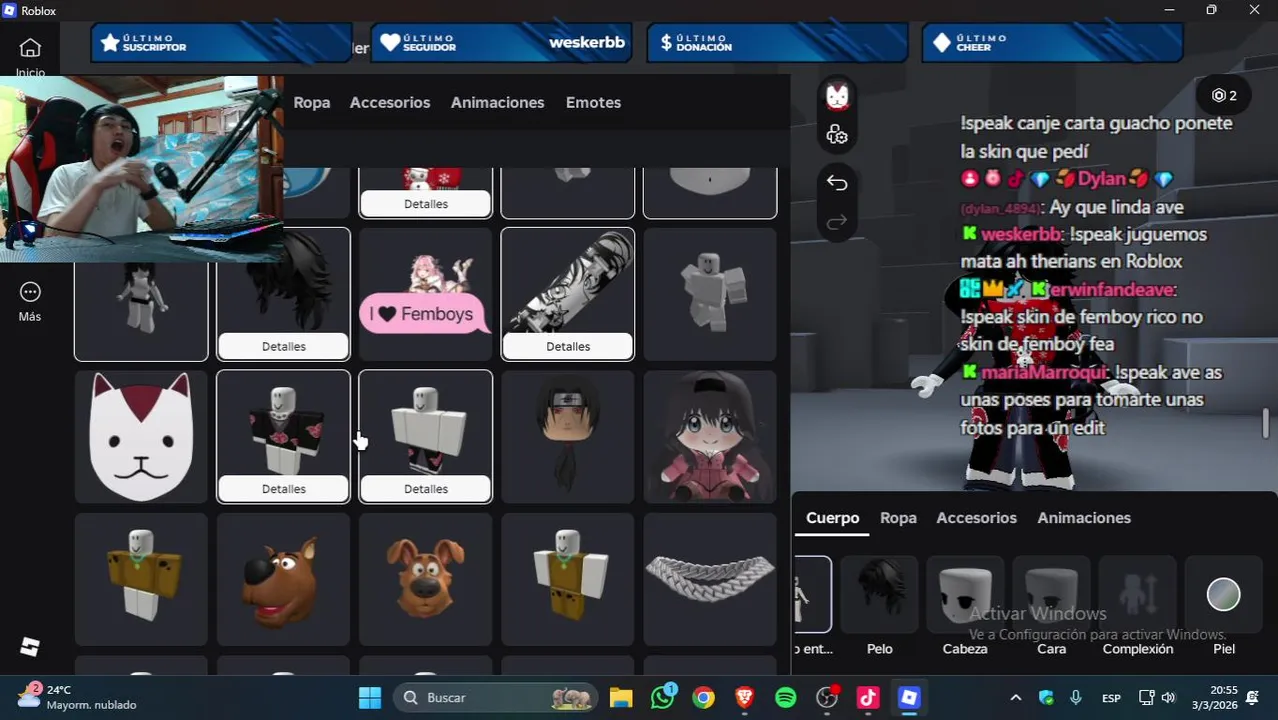Viewport: 1278px width, 720px height.
Task: Open the Emotes tab
Action: click(x=593, y=102)
